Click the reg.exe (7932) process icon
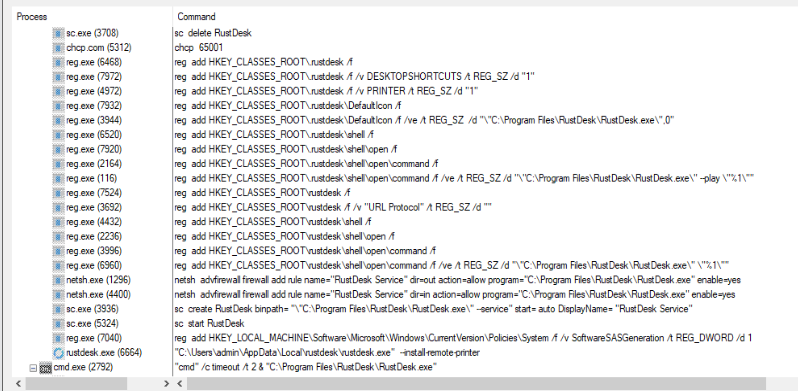The width and height of the screenshot is (798, 391). tap(59, 106)
